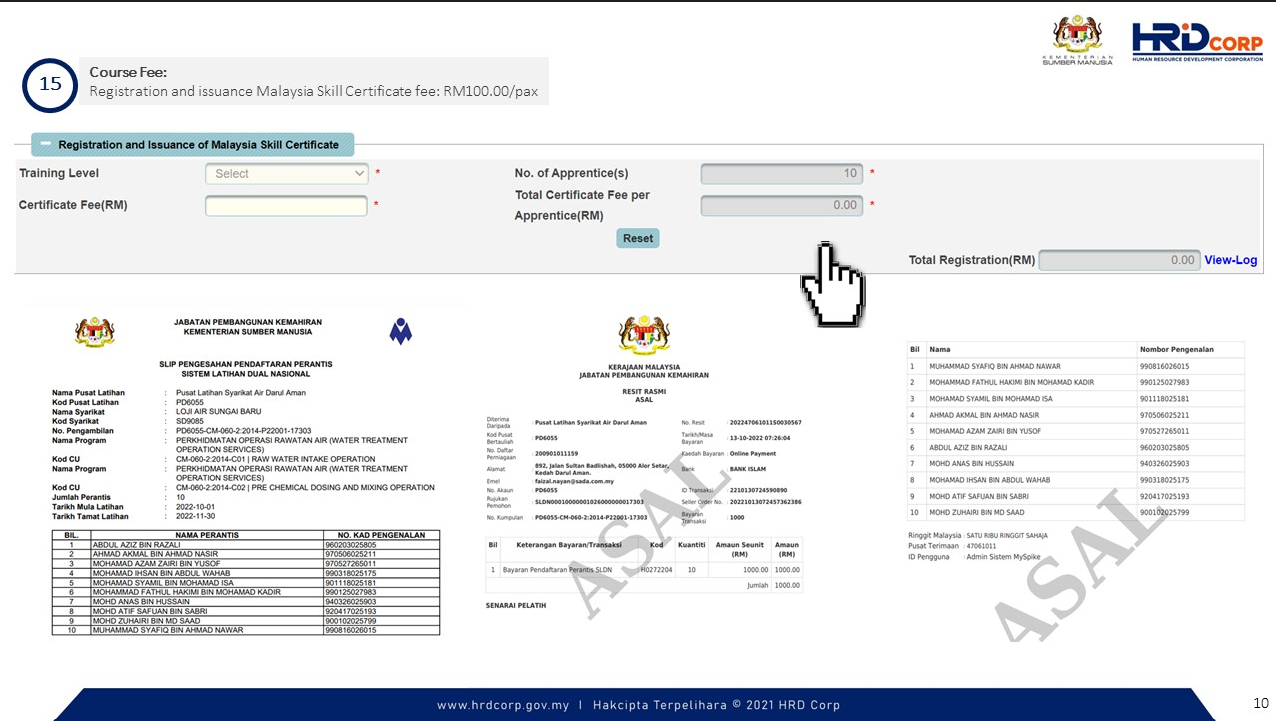1276x721 pixels.
Task: Click the 'LOJI AIR SUNGAI BARU' company name
Action: 218,411
